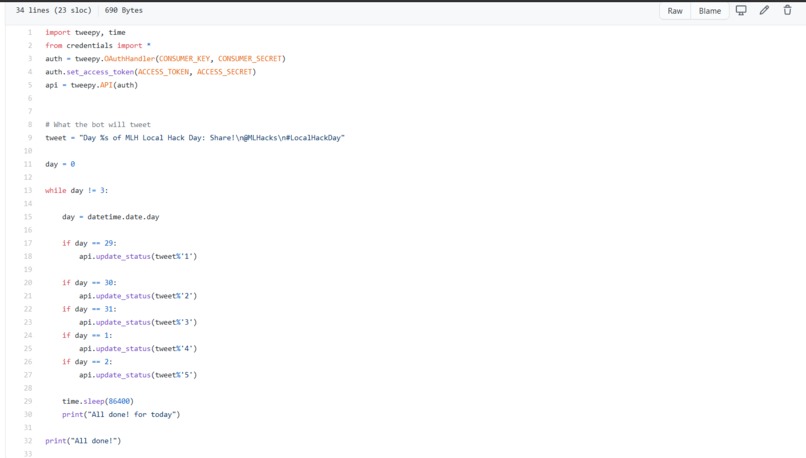
Task: Click the 'from credentials import *' line
Action: [98, 46]
